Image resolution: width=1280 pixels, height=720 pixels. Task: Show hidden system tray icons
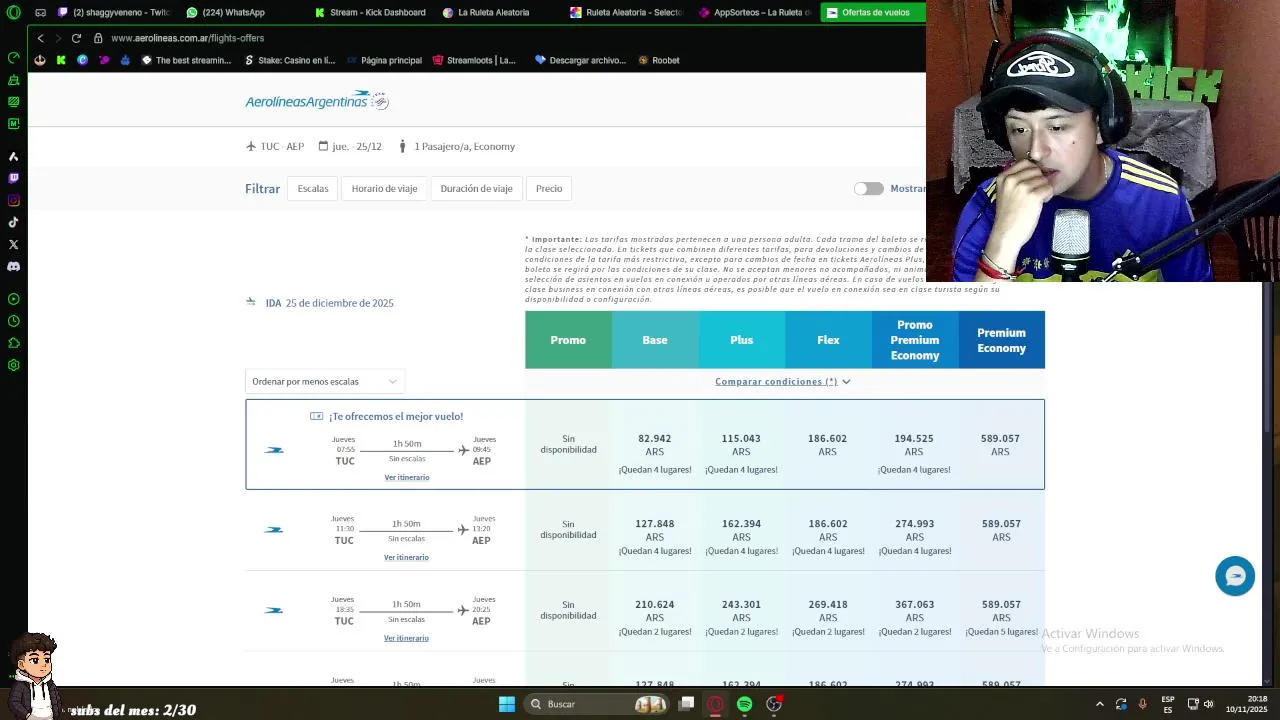click(1099, 704)
